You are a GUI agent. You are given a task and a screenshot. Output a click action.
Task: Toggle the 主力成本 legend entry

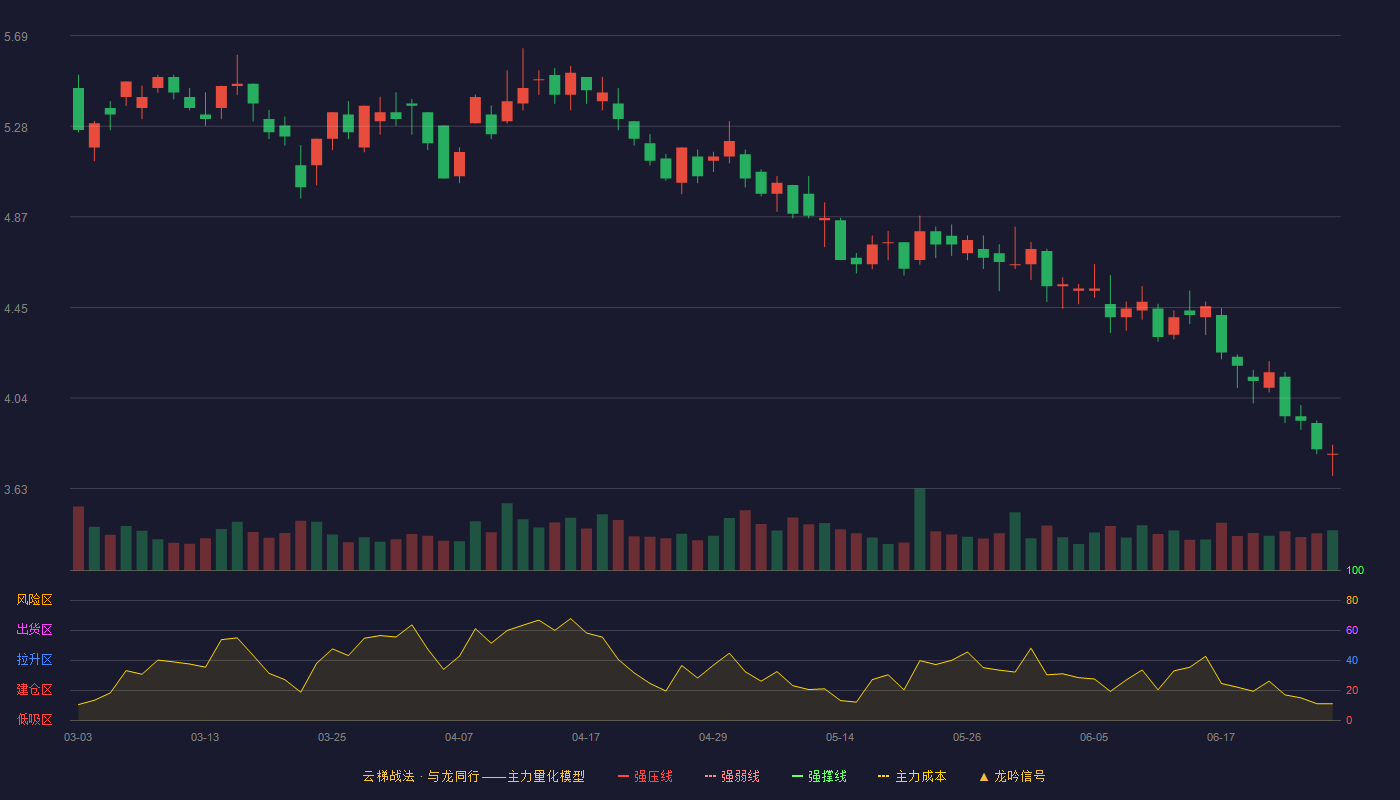click(912, 776)
